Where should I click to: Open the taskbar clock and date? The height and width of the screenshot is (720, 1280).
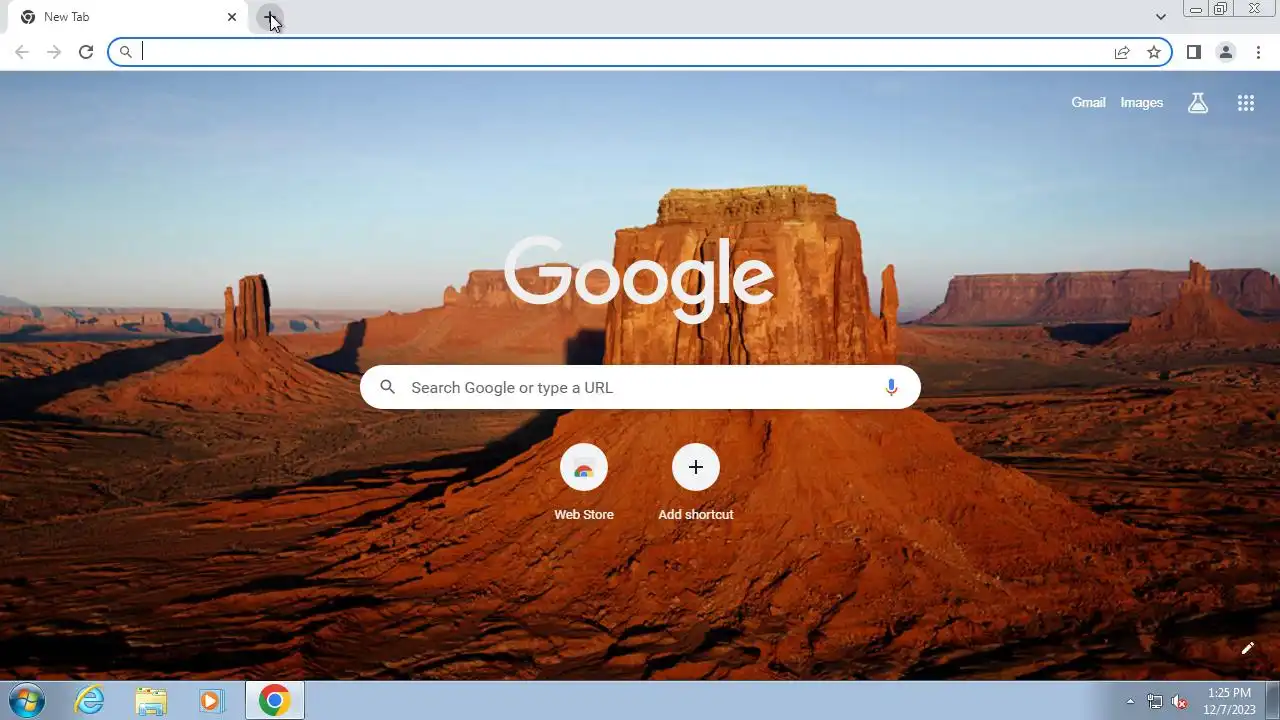point(1229,700)
